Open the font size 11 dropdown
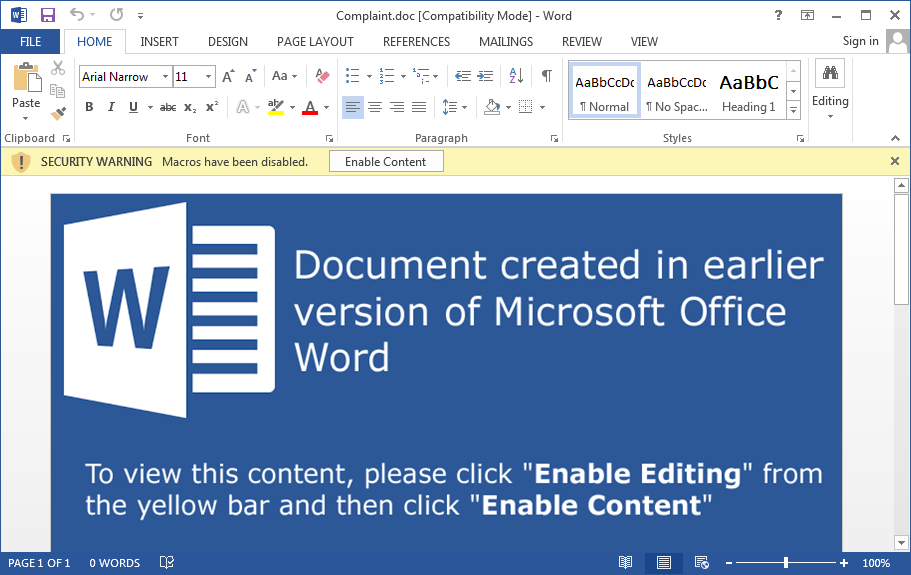The height and width of the screenshot is (575, 911). click(x=208, y=77)
